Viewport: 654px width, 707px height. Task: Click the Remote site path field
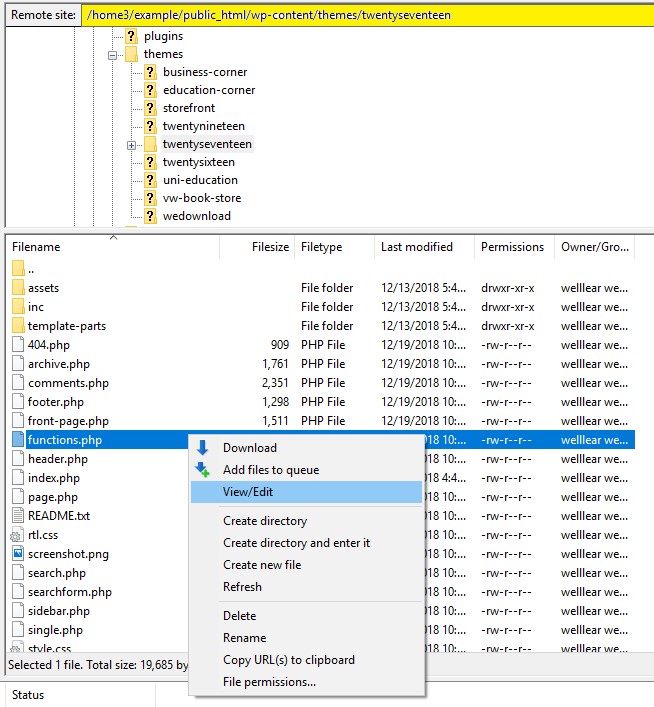[x=368, y=16]
